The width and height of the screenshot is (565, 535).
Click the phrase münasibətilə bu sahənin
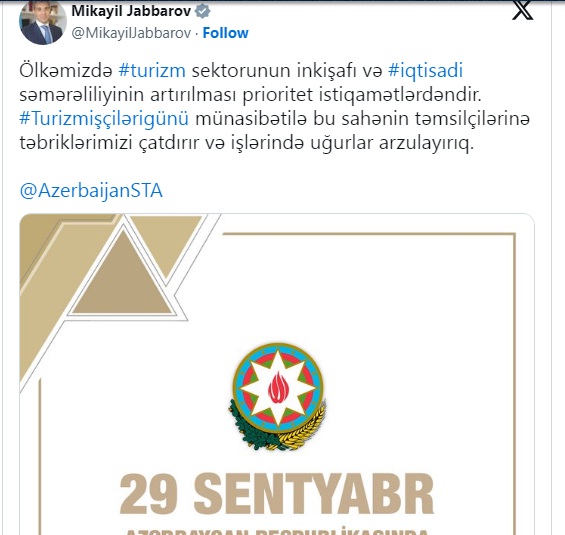click(302, 119)
